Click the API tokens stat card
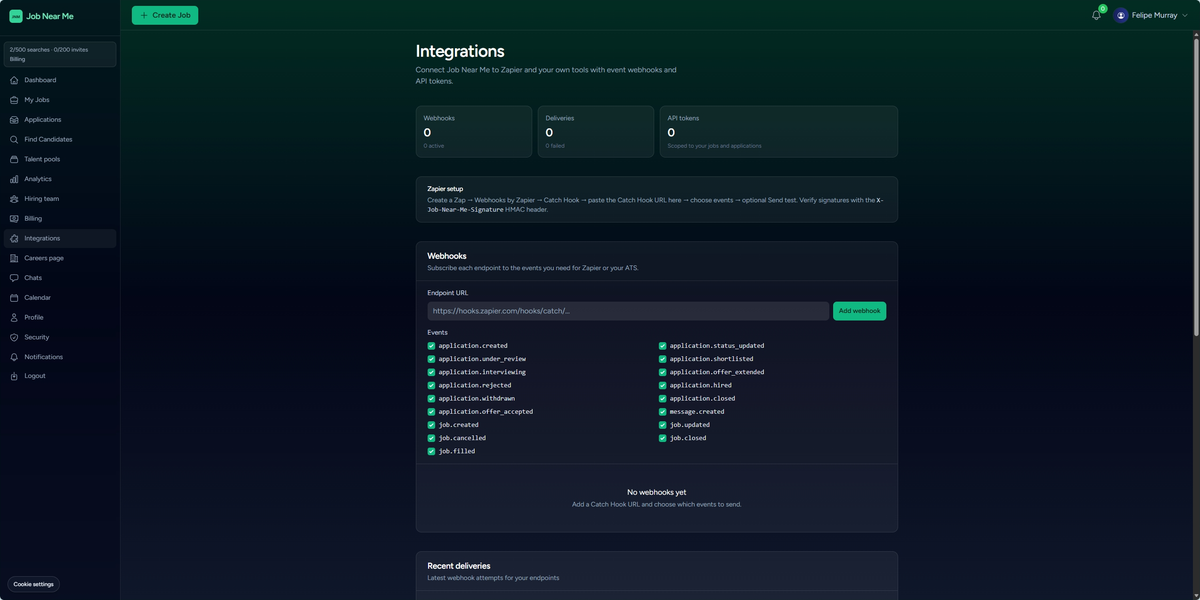 click(779, 132)
